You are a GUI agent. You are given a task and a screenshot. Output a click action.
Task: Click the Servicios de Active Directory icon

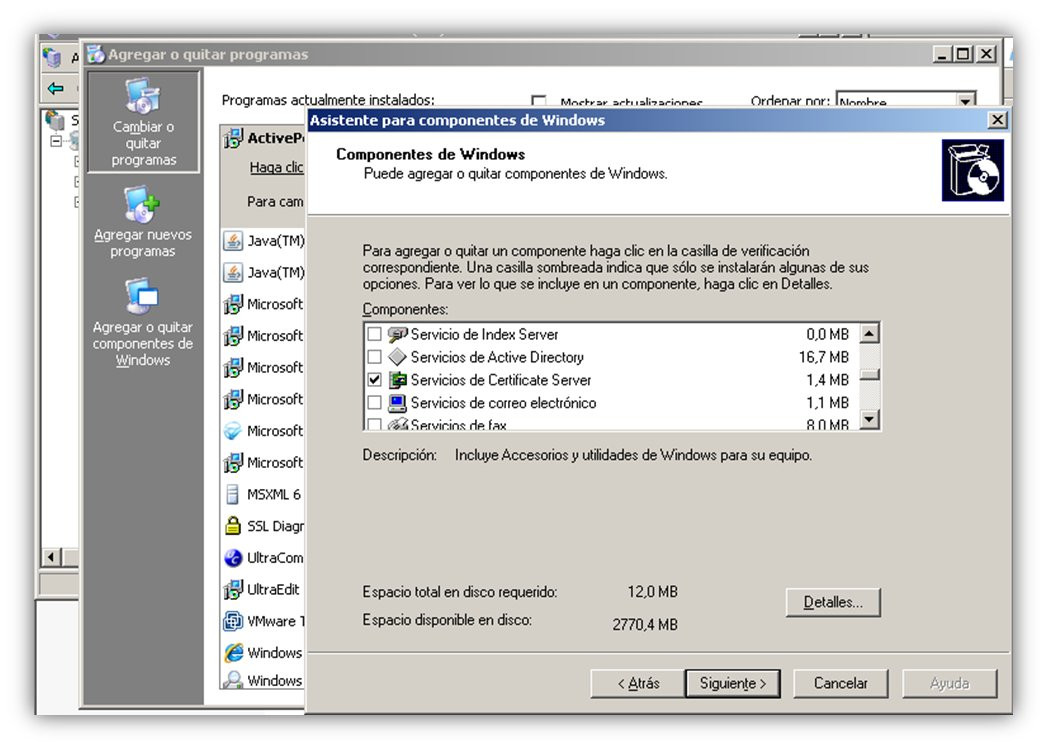(397, 356)
